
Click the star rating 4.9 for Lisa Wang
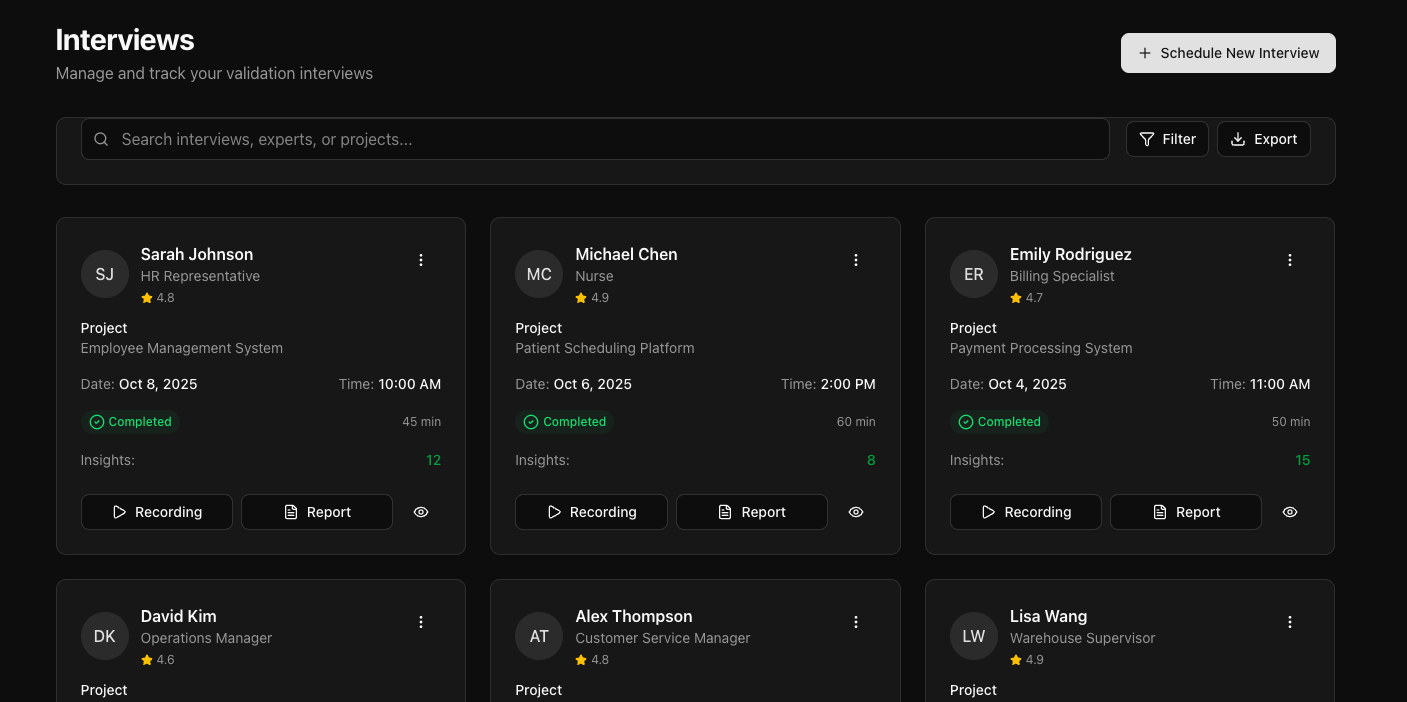[1027, 660]
